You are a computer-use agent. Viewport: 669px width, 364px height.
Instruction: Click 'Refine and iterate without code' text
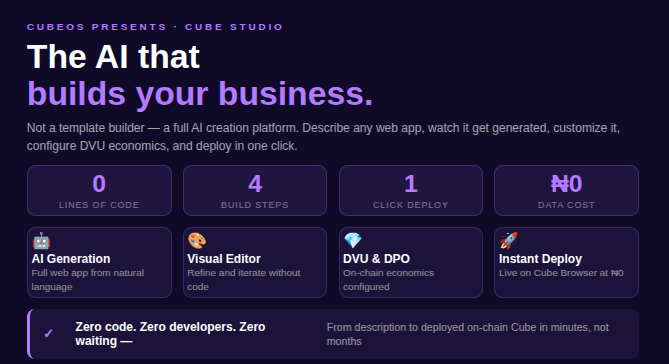(x=244, y=280)
